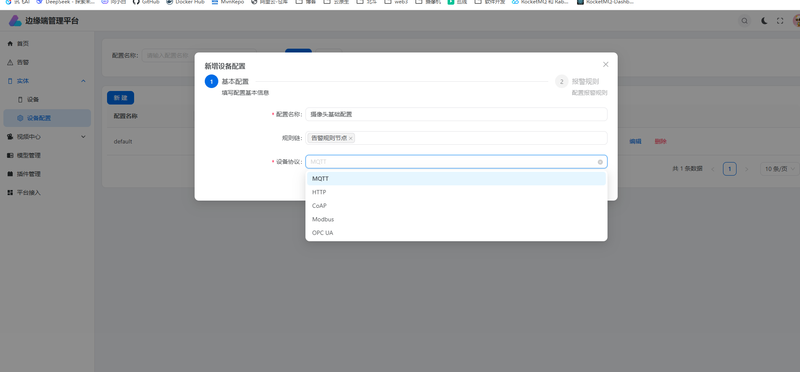This screenshot has width=800, height=372.
Task: Click the 配置名称 input with 摄像头基础配置
Action: (456, 114)
